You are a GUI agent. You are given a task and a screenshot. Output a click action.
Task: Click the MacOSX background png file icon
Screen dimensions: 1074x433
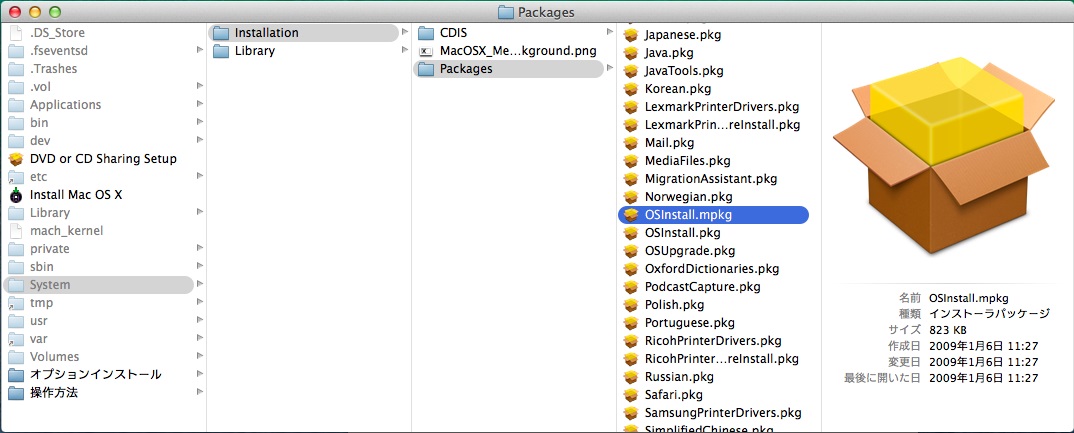click(x=426, y=51)
